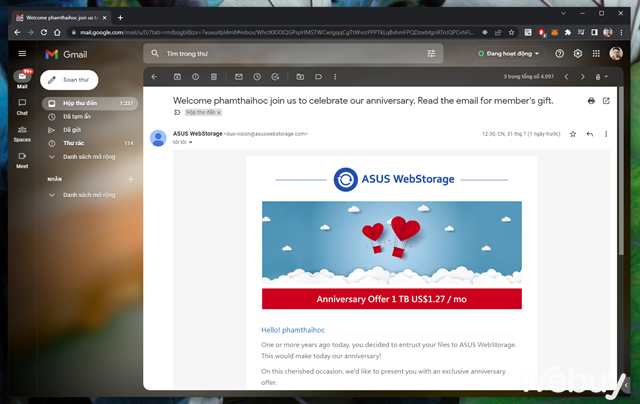Show search options filter sliders
Image resolution: width=640 pixels, height=404 pixels.
tap(431, 53)
